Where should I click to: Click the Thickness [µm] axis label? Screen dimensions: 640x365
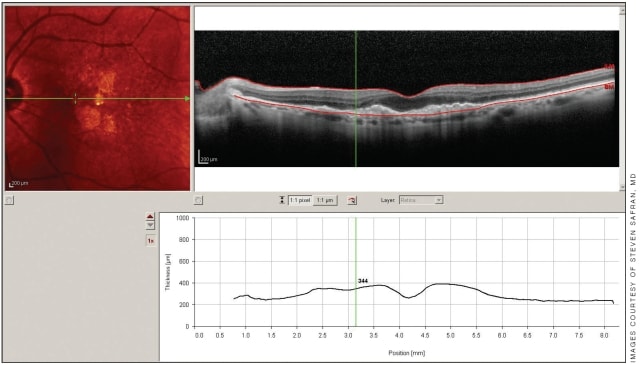point(168,272)
